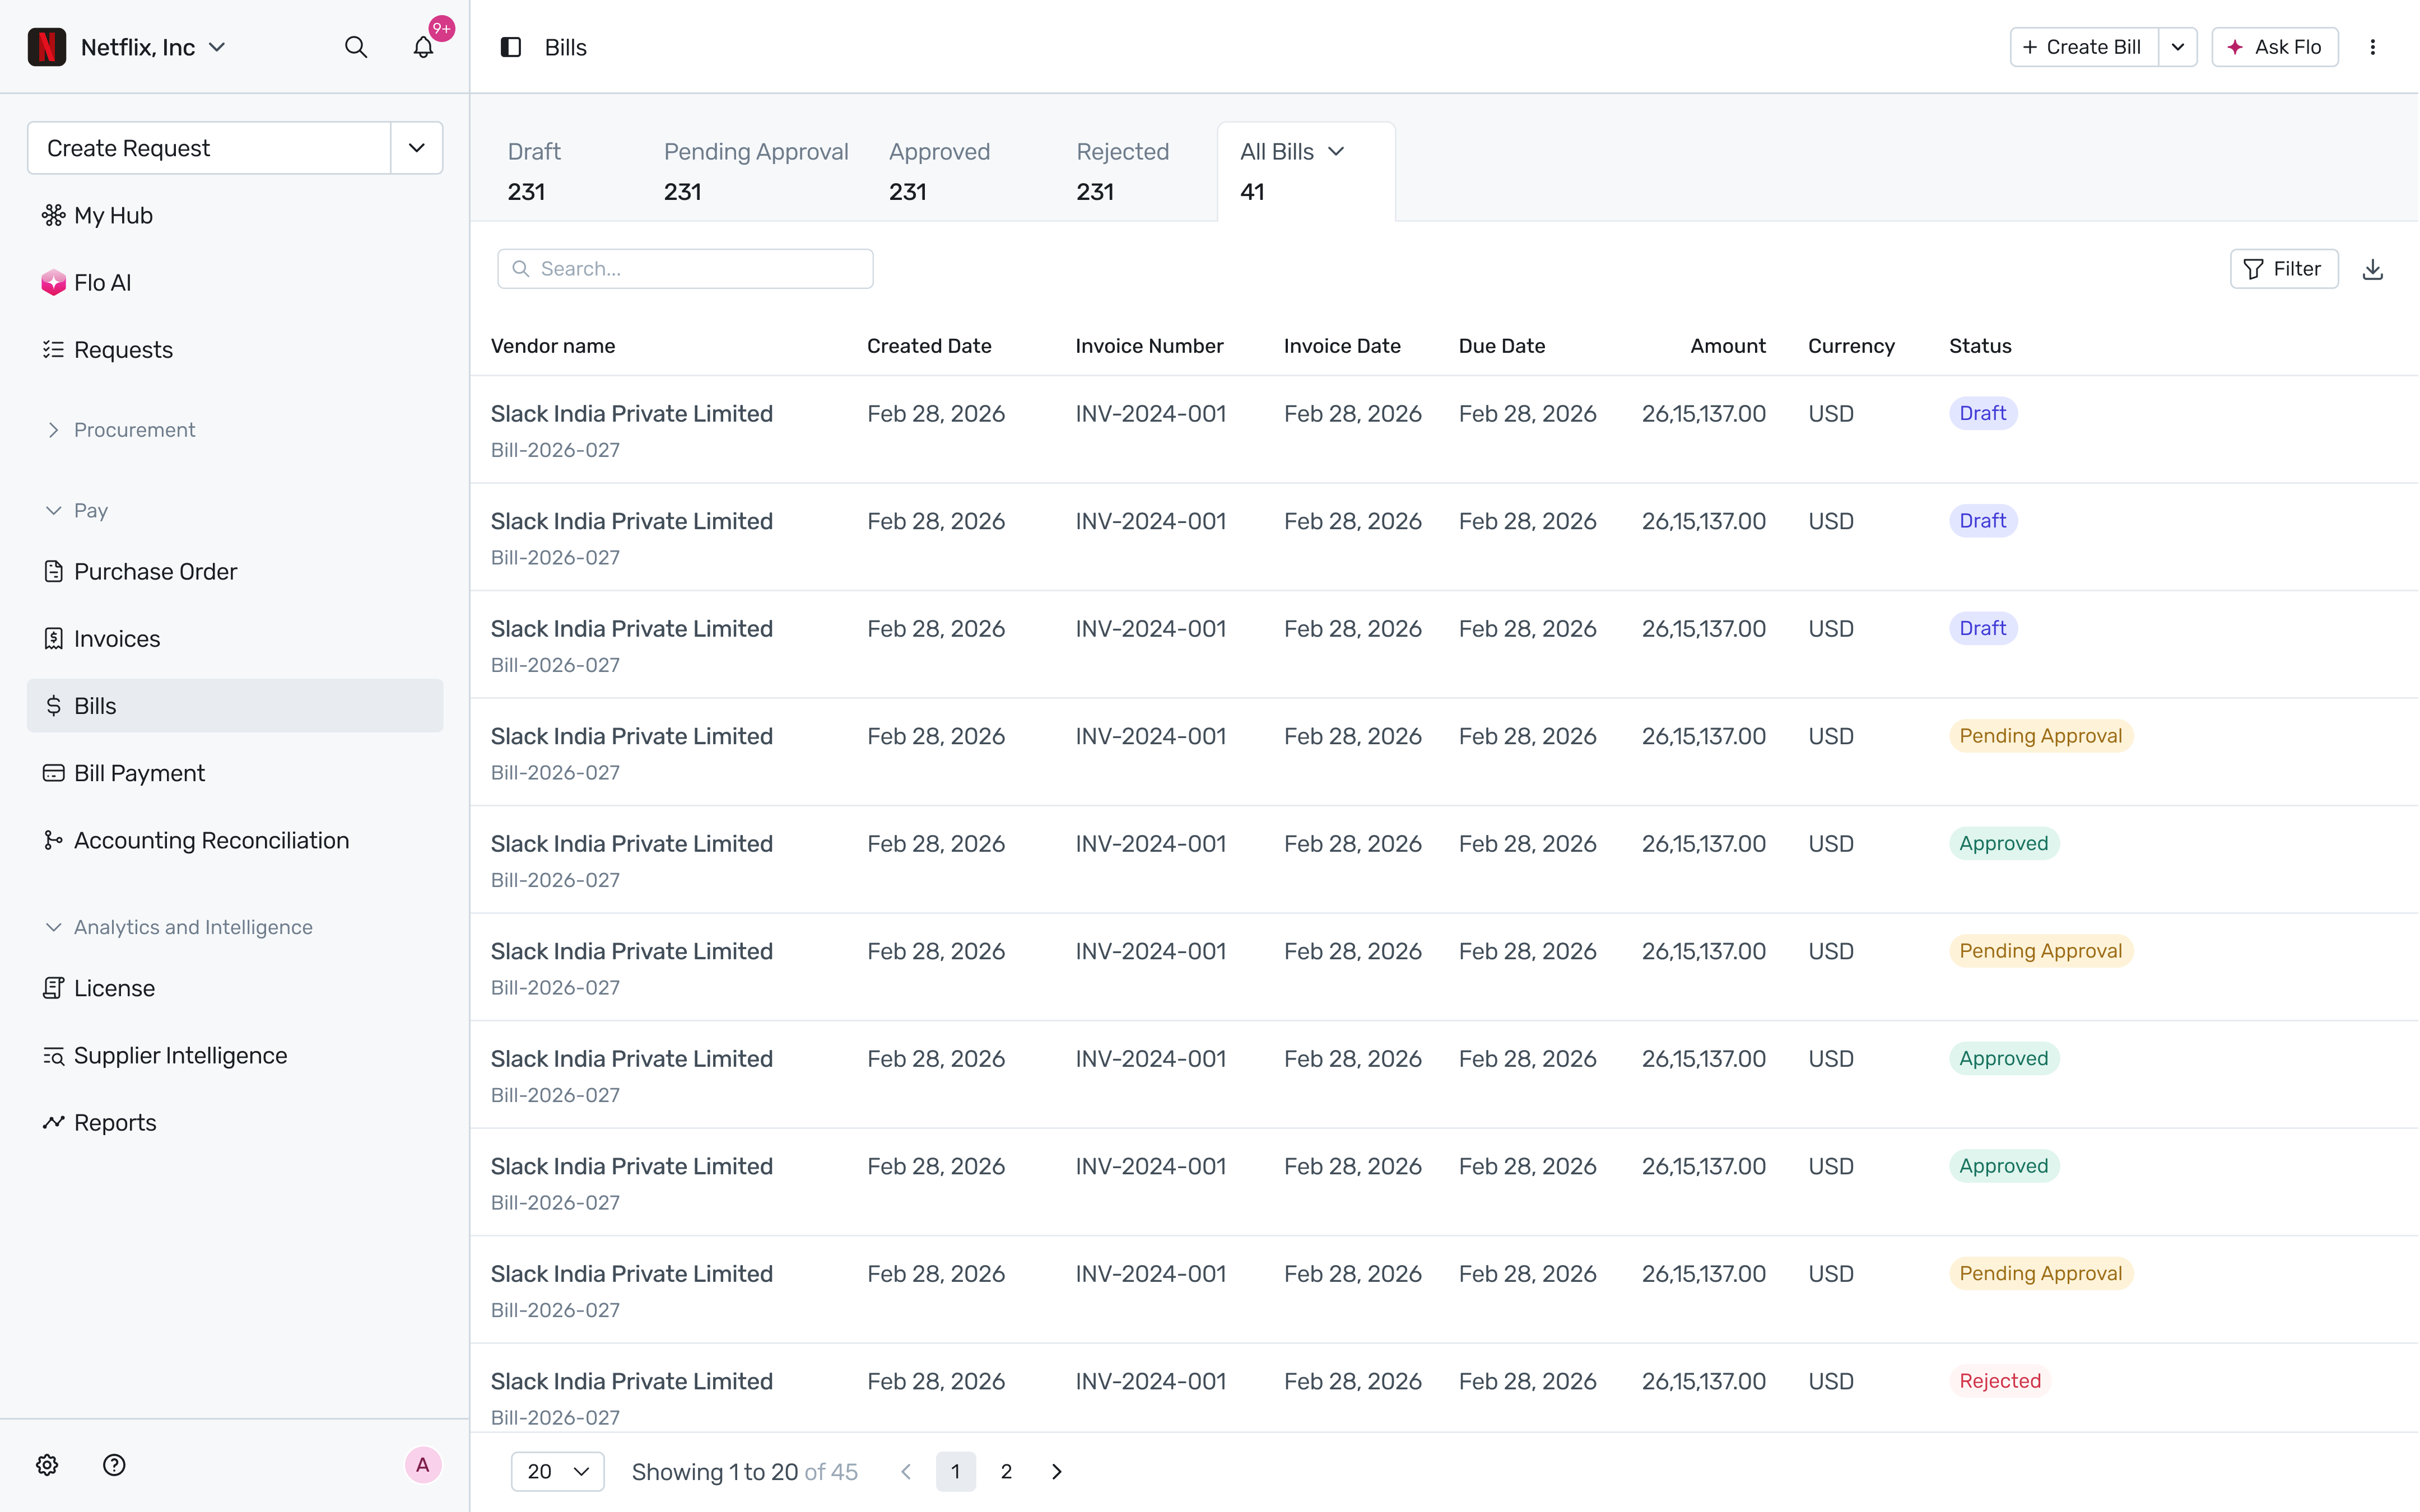2420x1512 pixels.
Task: Sort by Status column header
Action: (x=1979, y=346)
